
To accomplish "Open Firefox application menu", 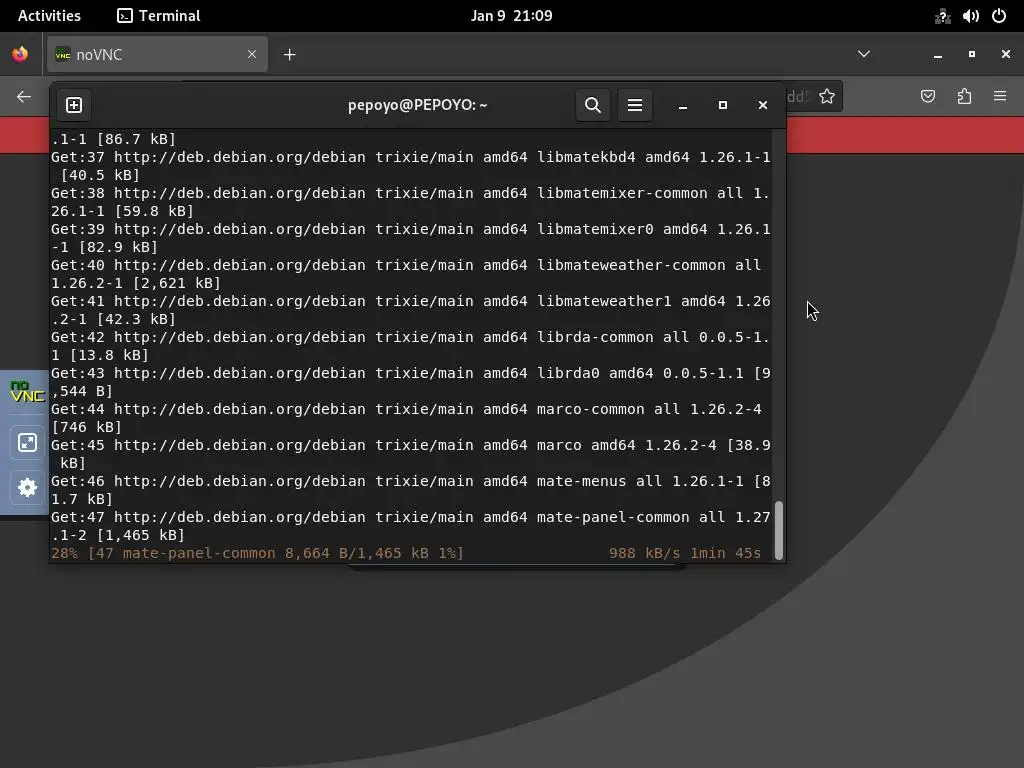I will (1000, 97).
